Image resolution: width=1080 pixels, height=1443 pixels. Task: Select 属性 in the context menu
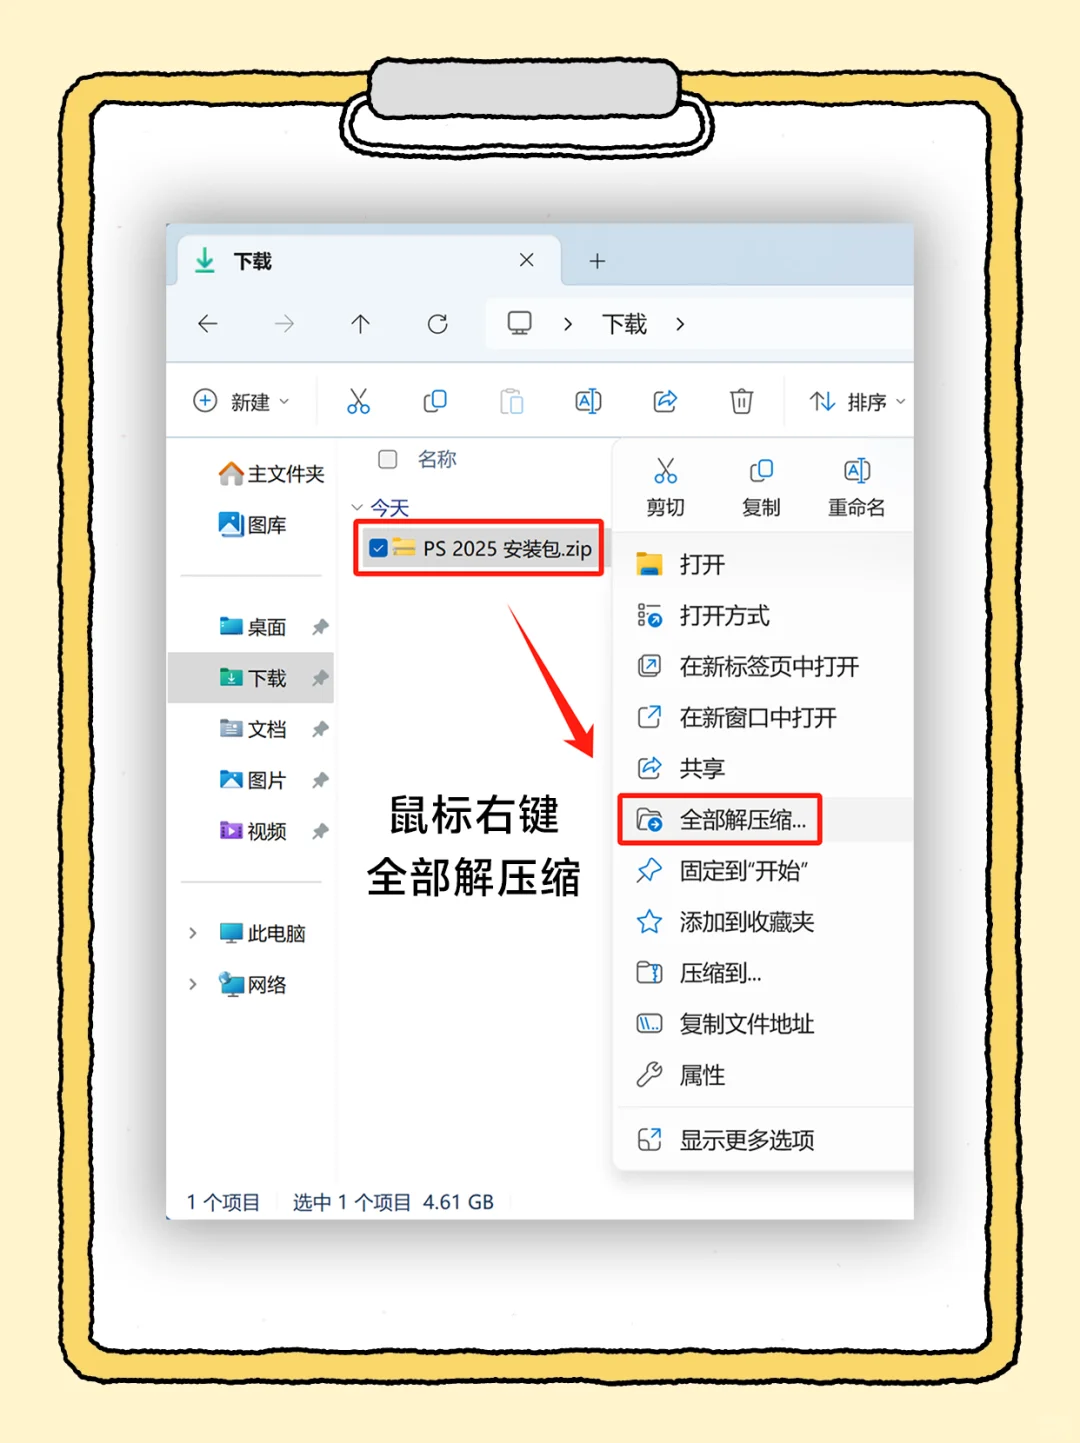pyautogui.click(x=764, y=1075)
